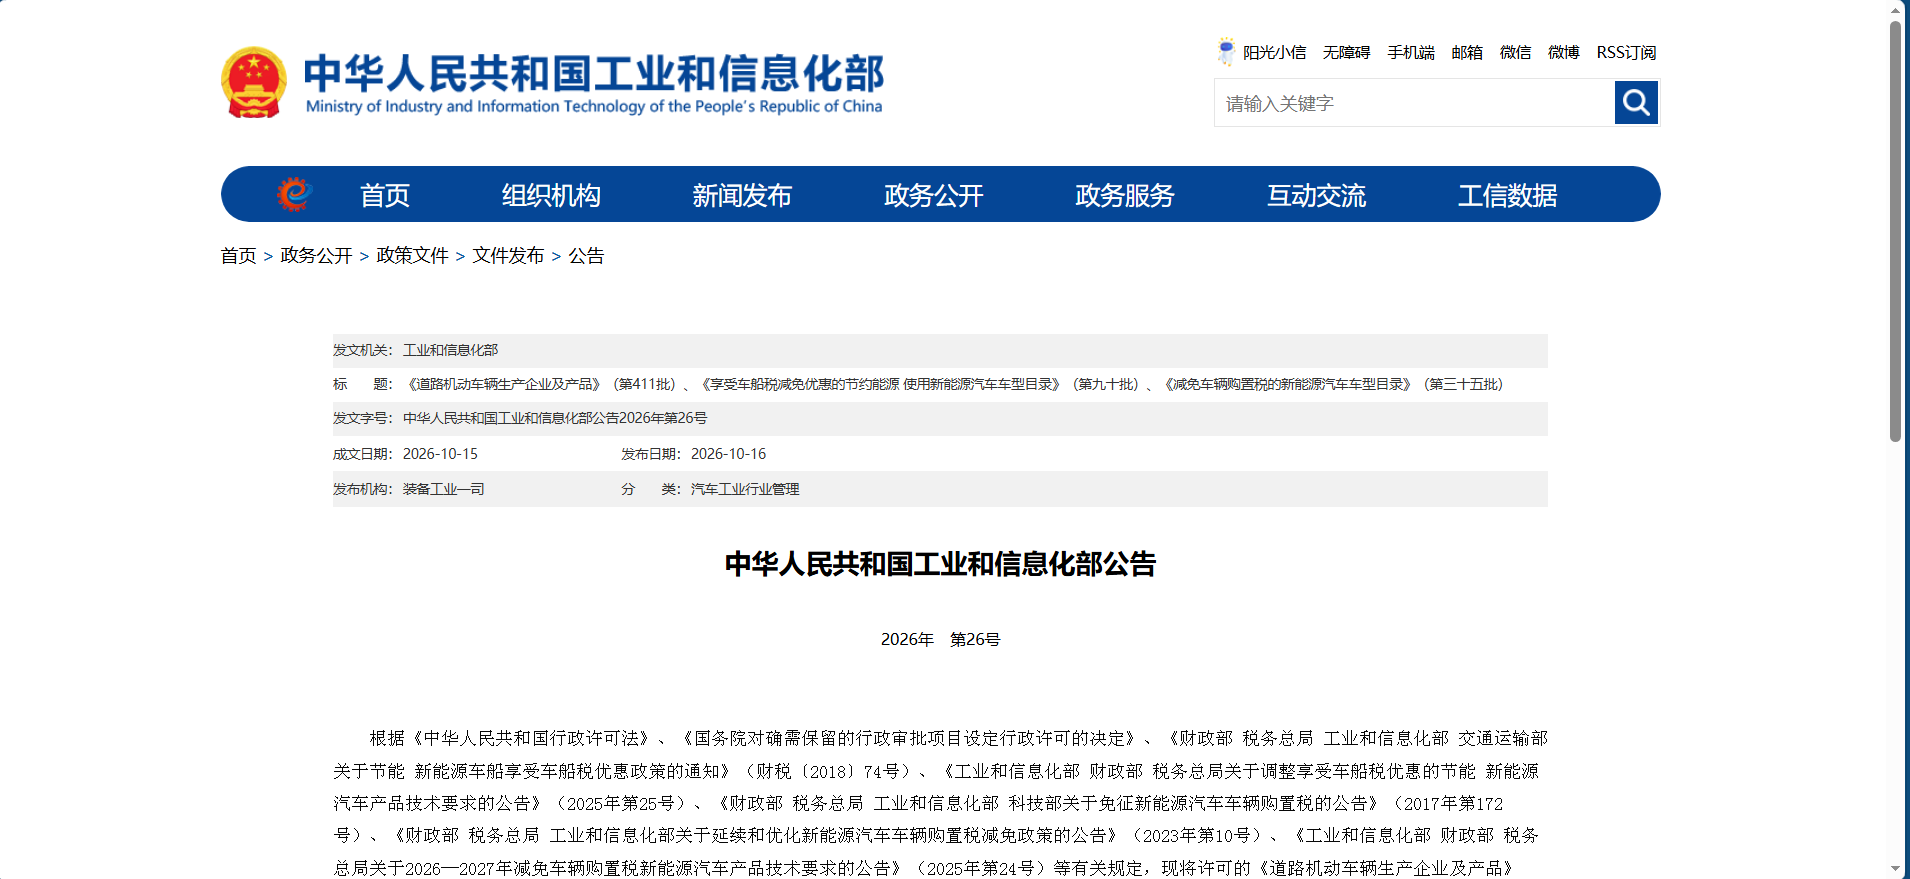Click the scrollbar up arrow
This screenshot has width=1910, height=879.
click(1895, 10)
